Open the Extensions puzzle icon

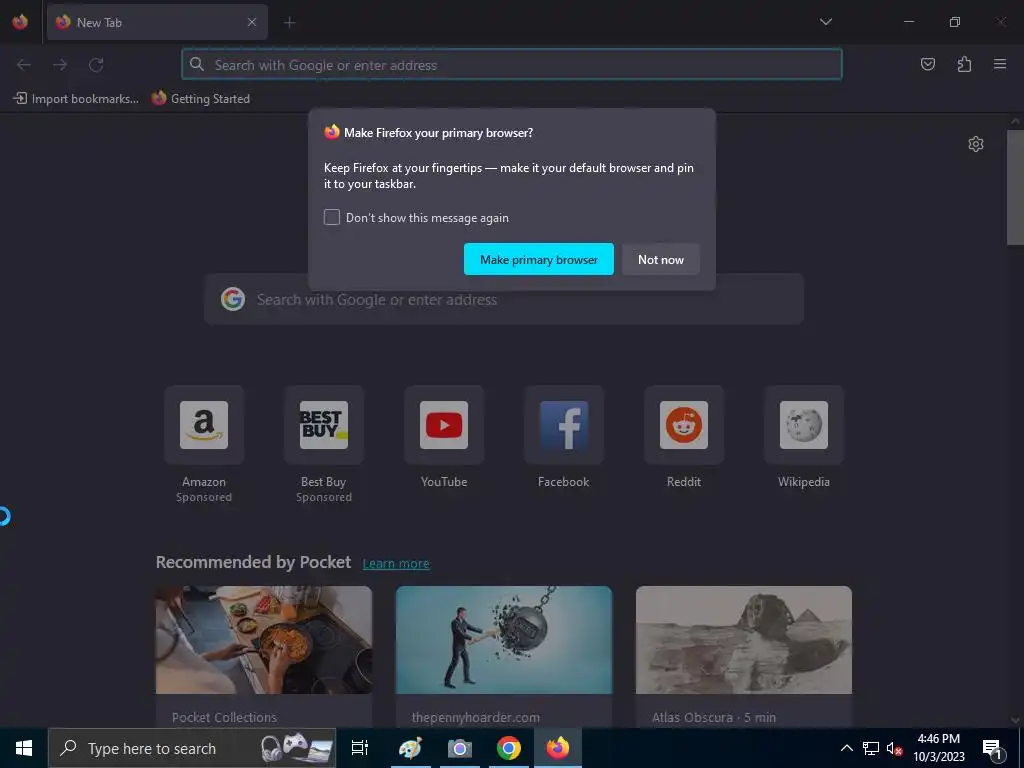[964, 64]
